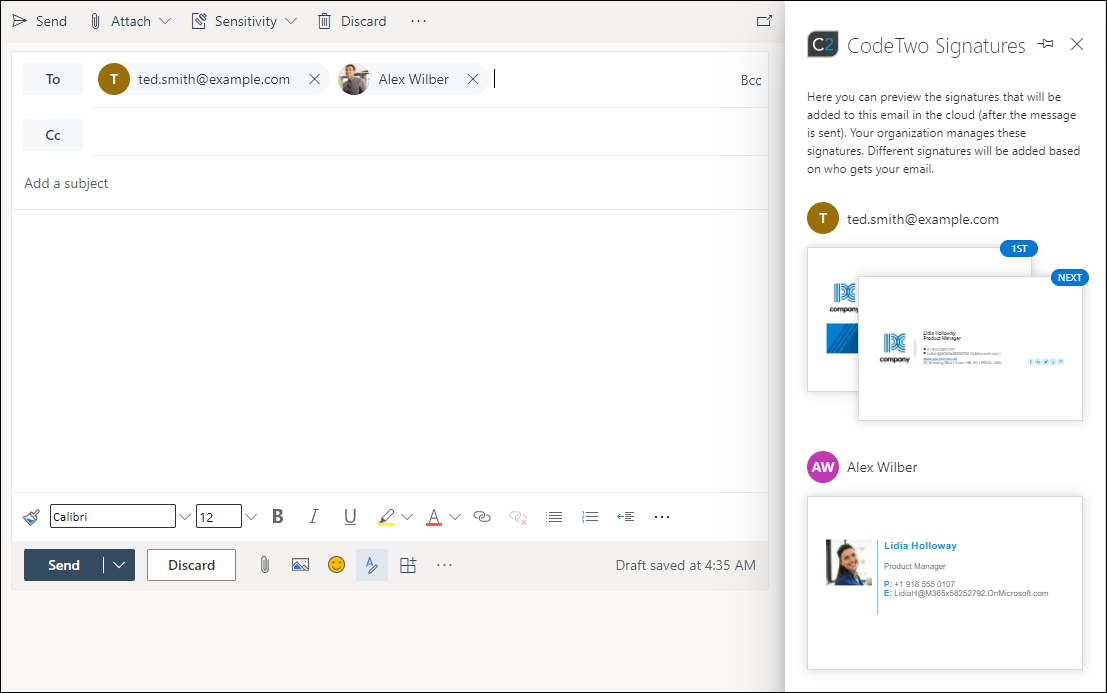Toggle numbered list
This screenshot has width=1107, height=693.
click(x=590, y=517)
